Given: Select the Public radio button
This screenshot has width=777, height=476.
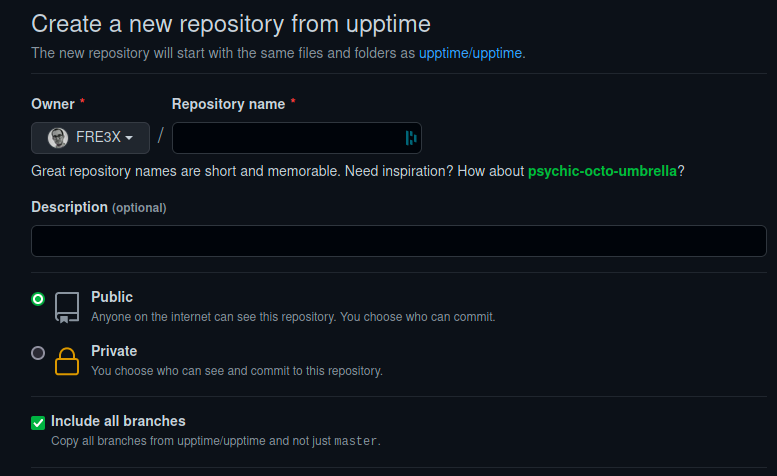Looking at the screenshot, I should click(x=38, y=298).
